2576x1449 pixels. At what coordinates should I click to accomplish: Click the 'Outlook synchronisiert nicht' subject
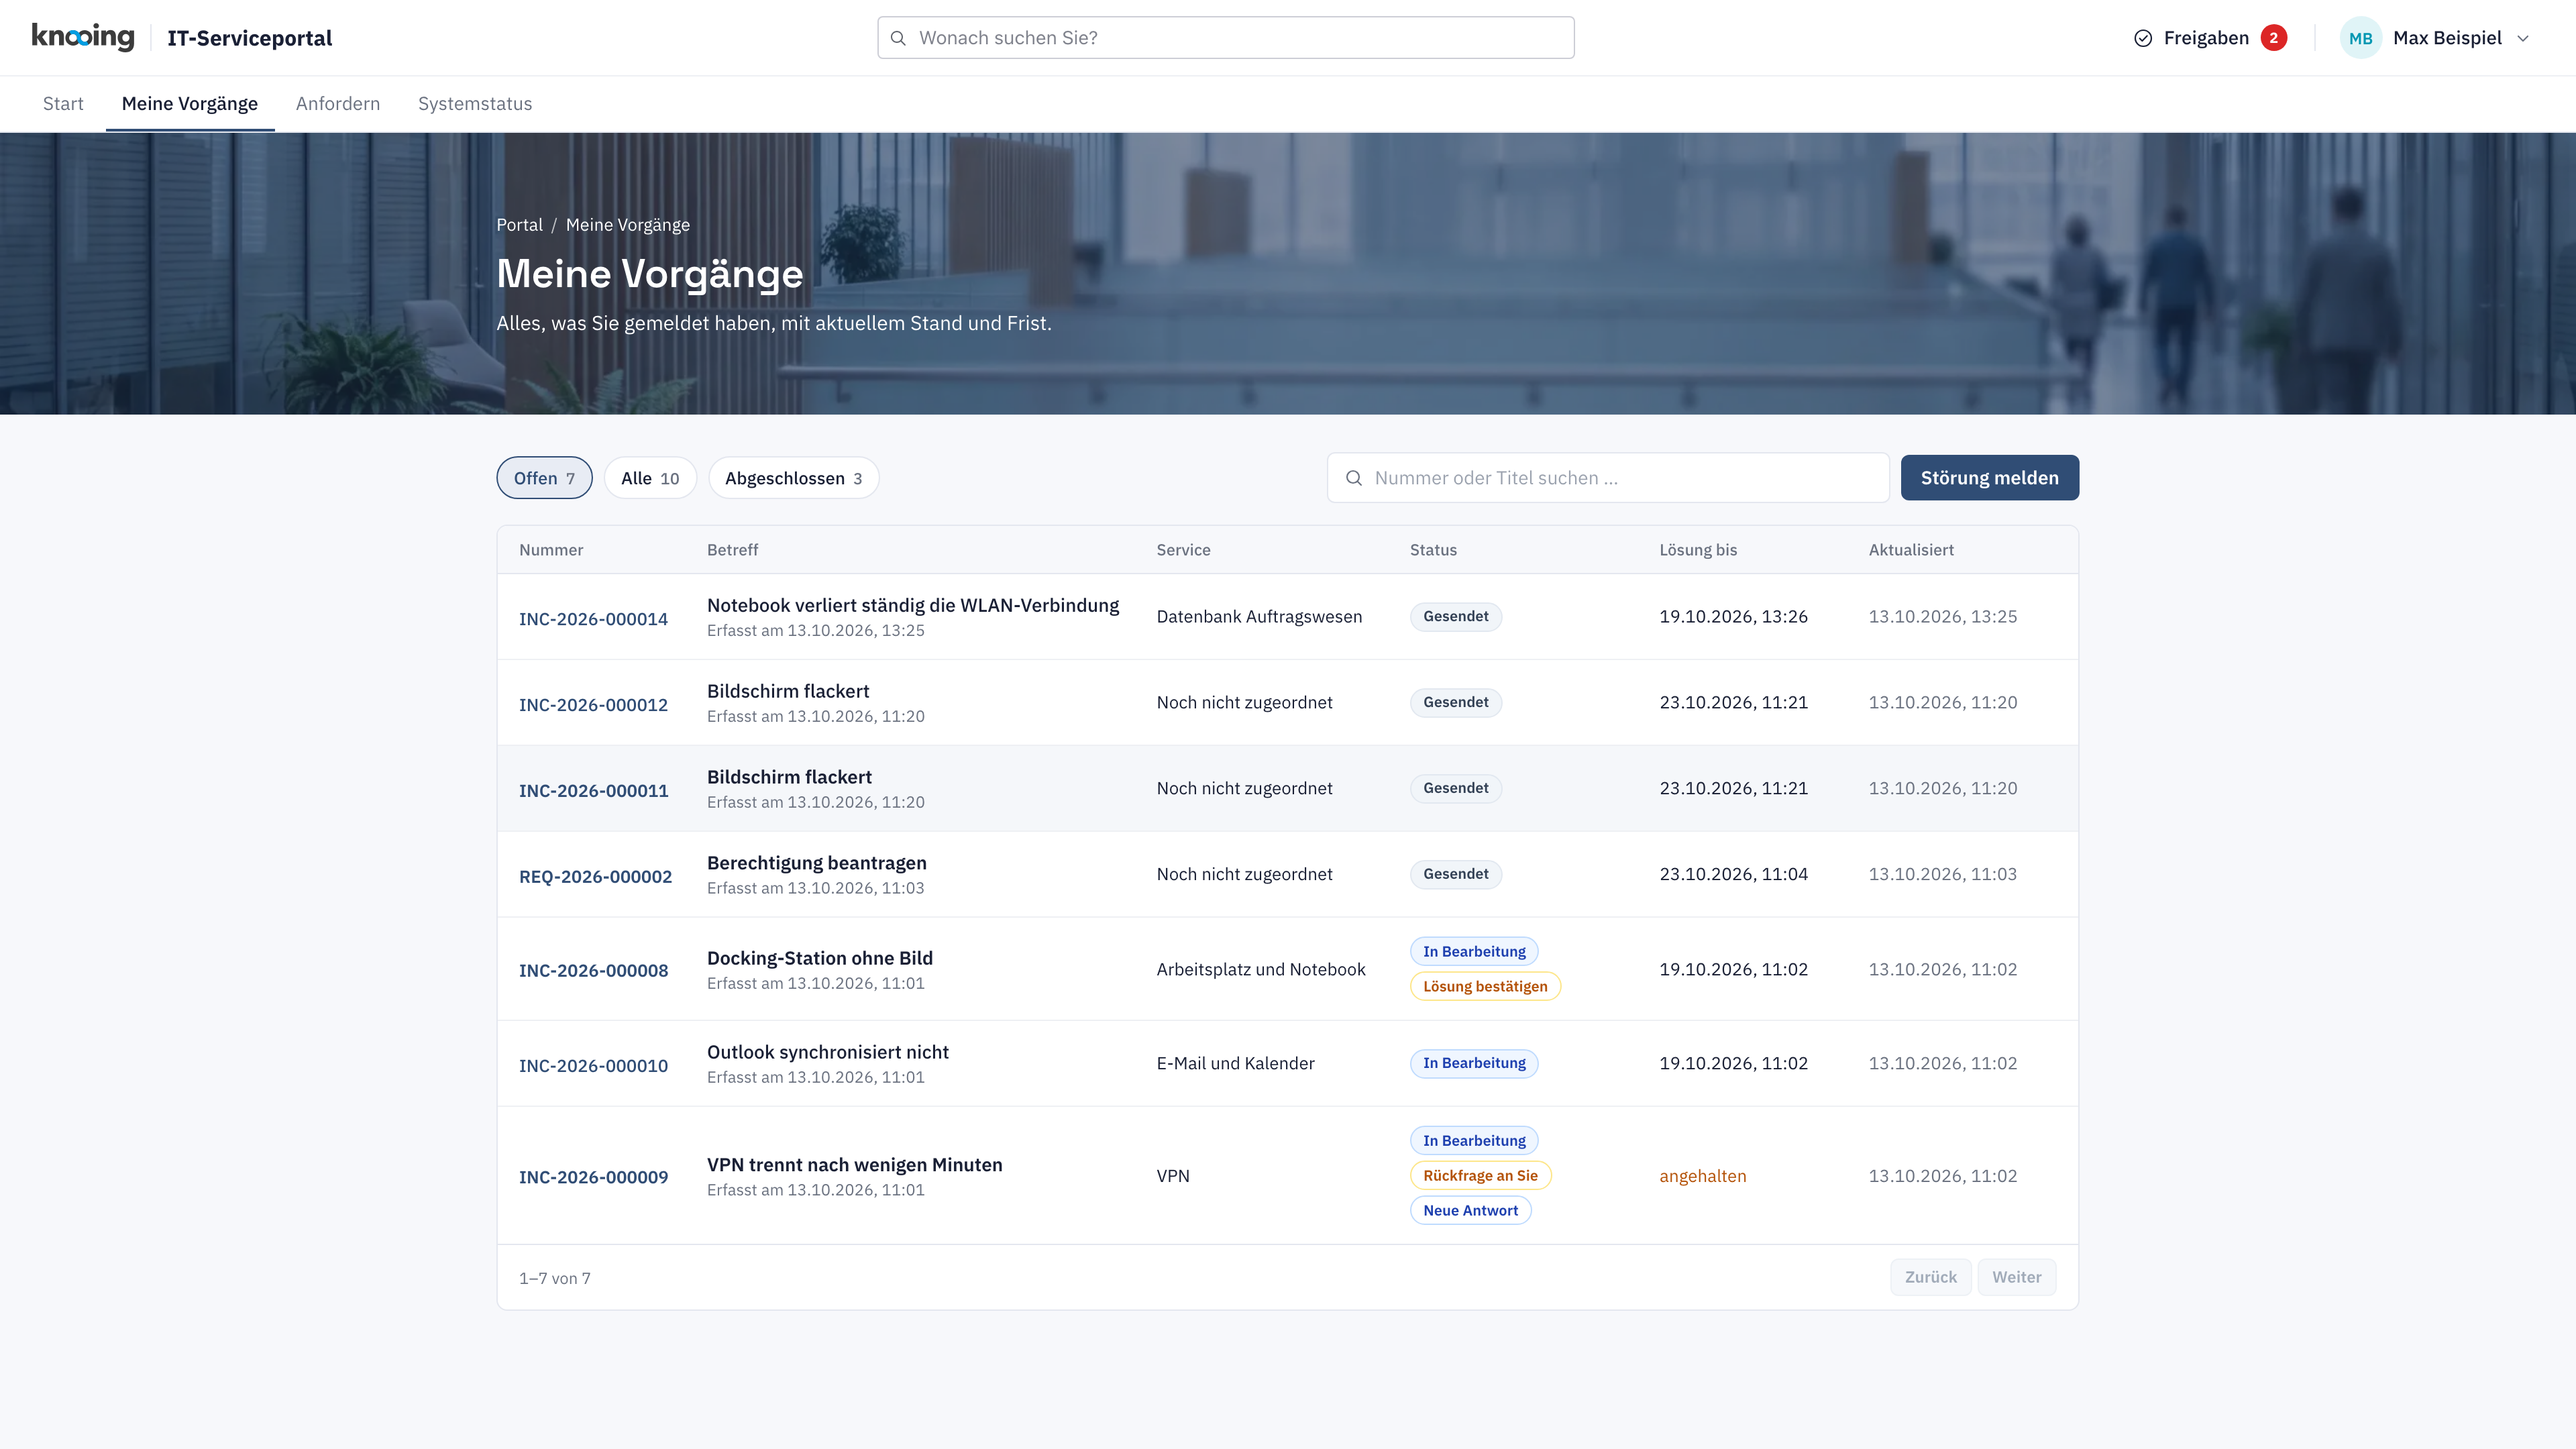coord(827,1052)
